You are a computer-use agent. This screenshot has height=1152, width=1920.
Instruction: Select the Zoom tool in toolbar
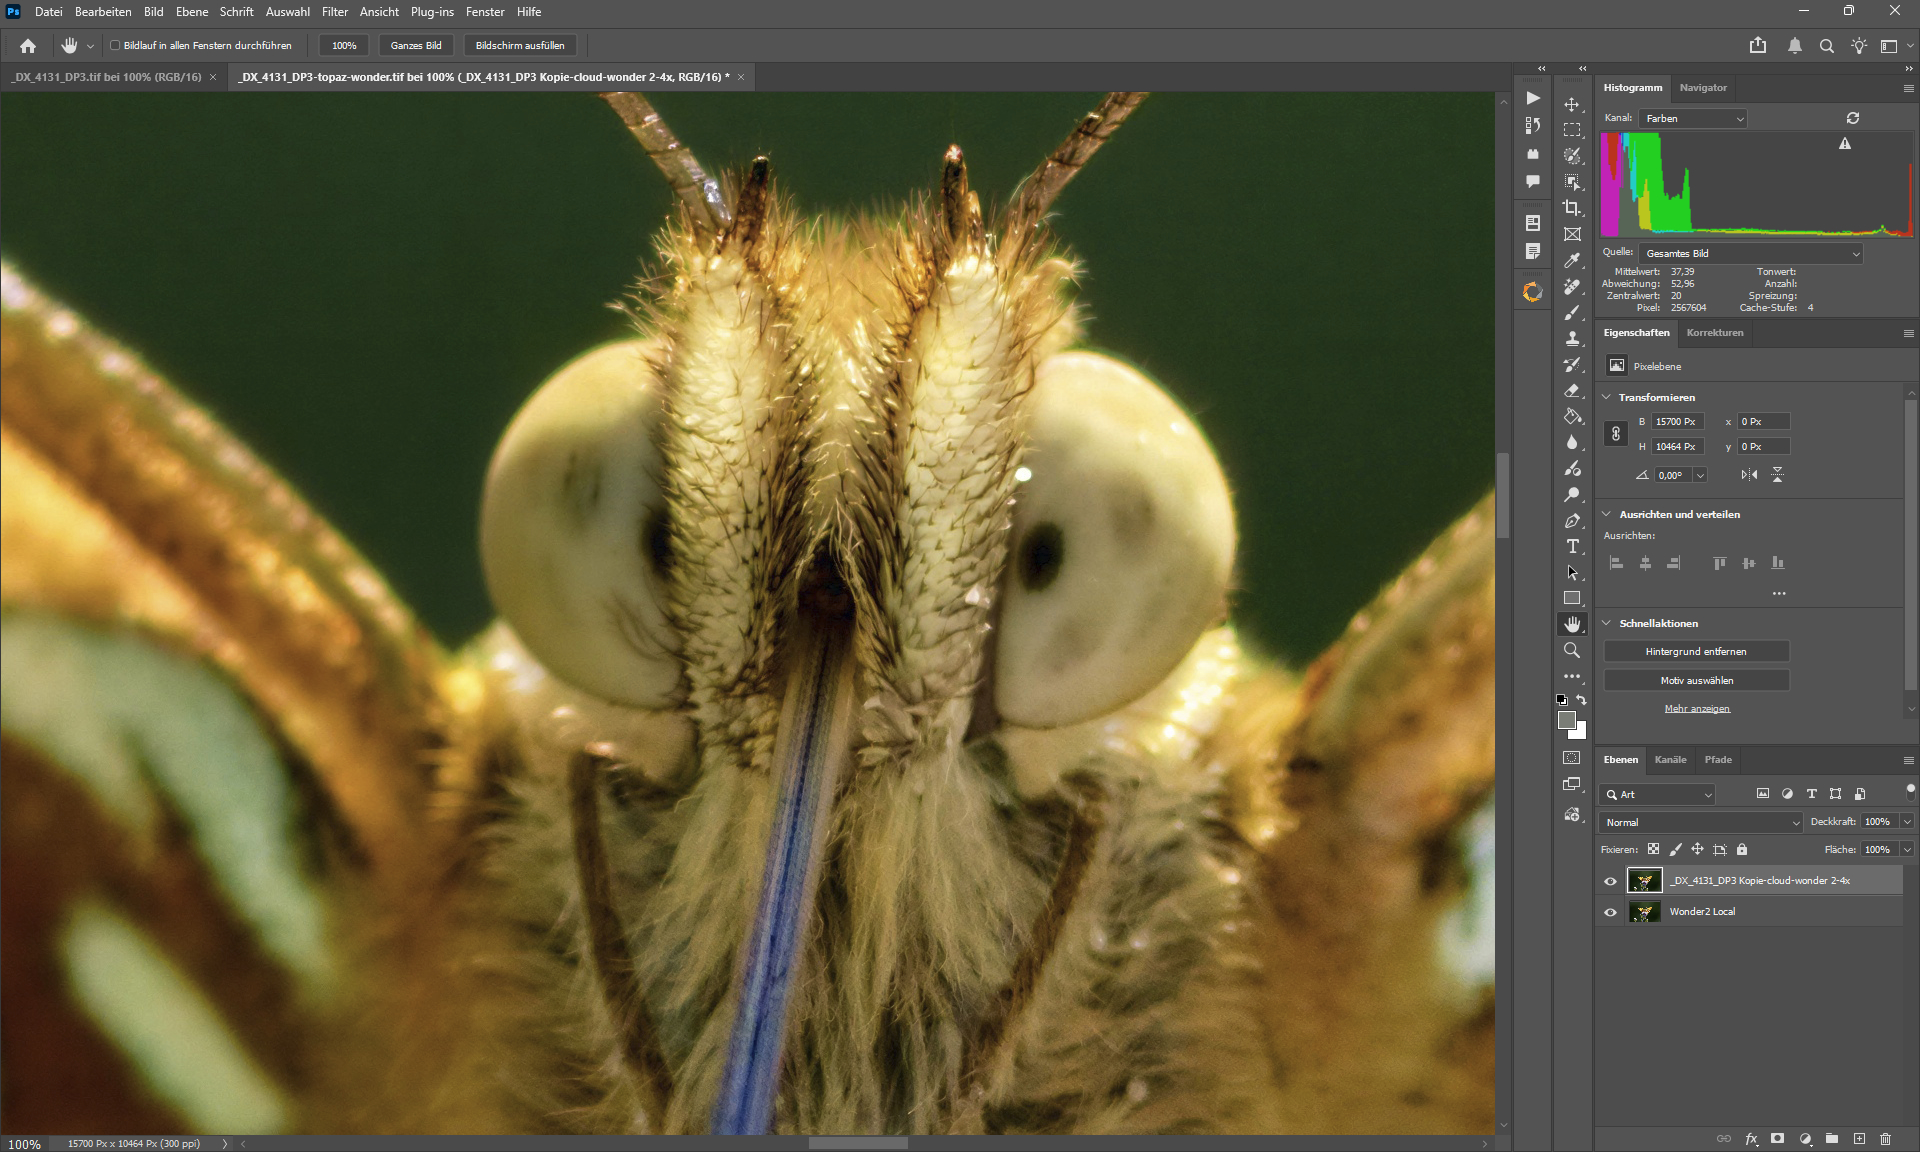point(1572,650)
